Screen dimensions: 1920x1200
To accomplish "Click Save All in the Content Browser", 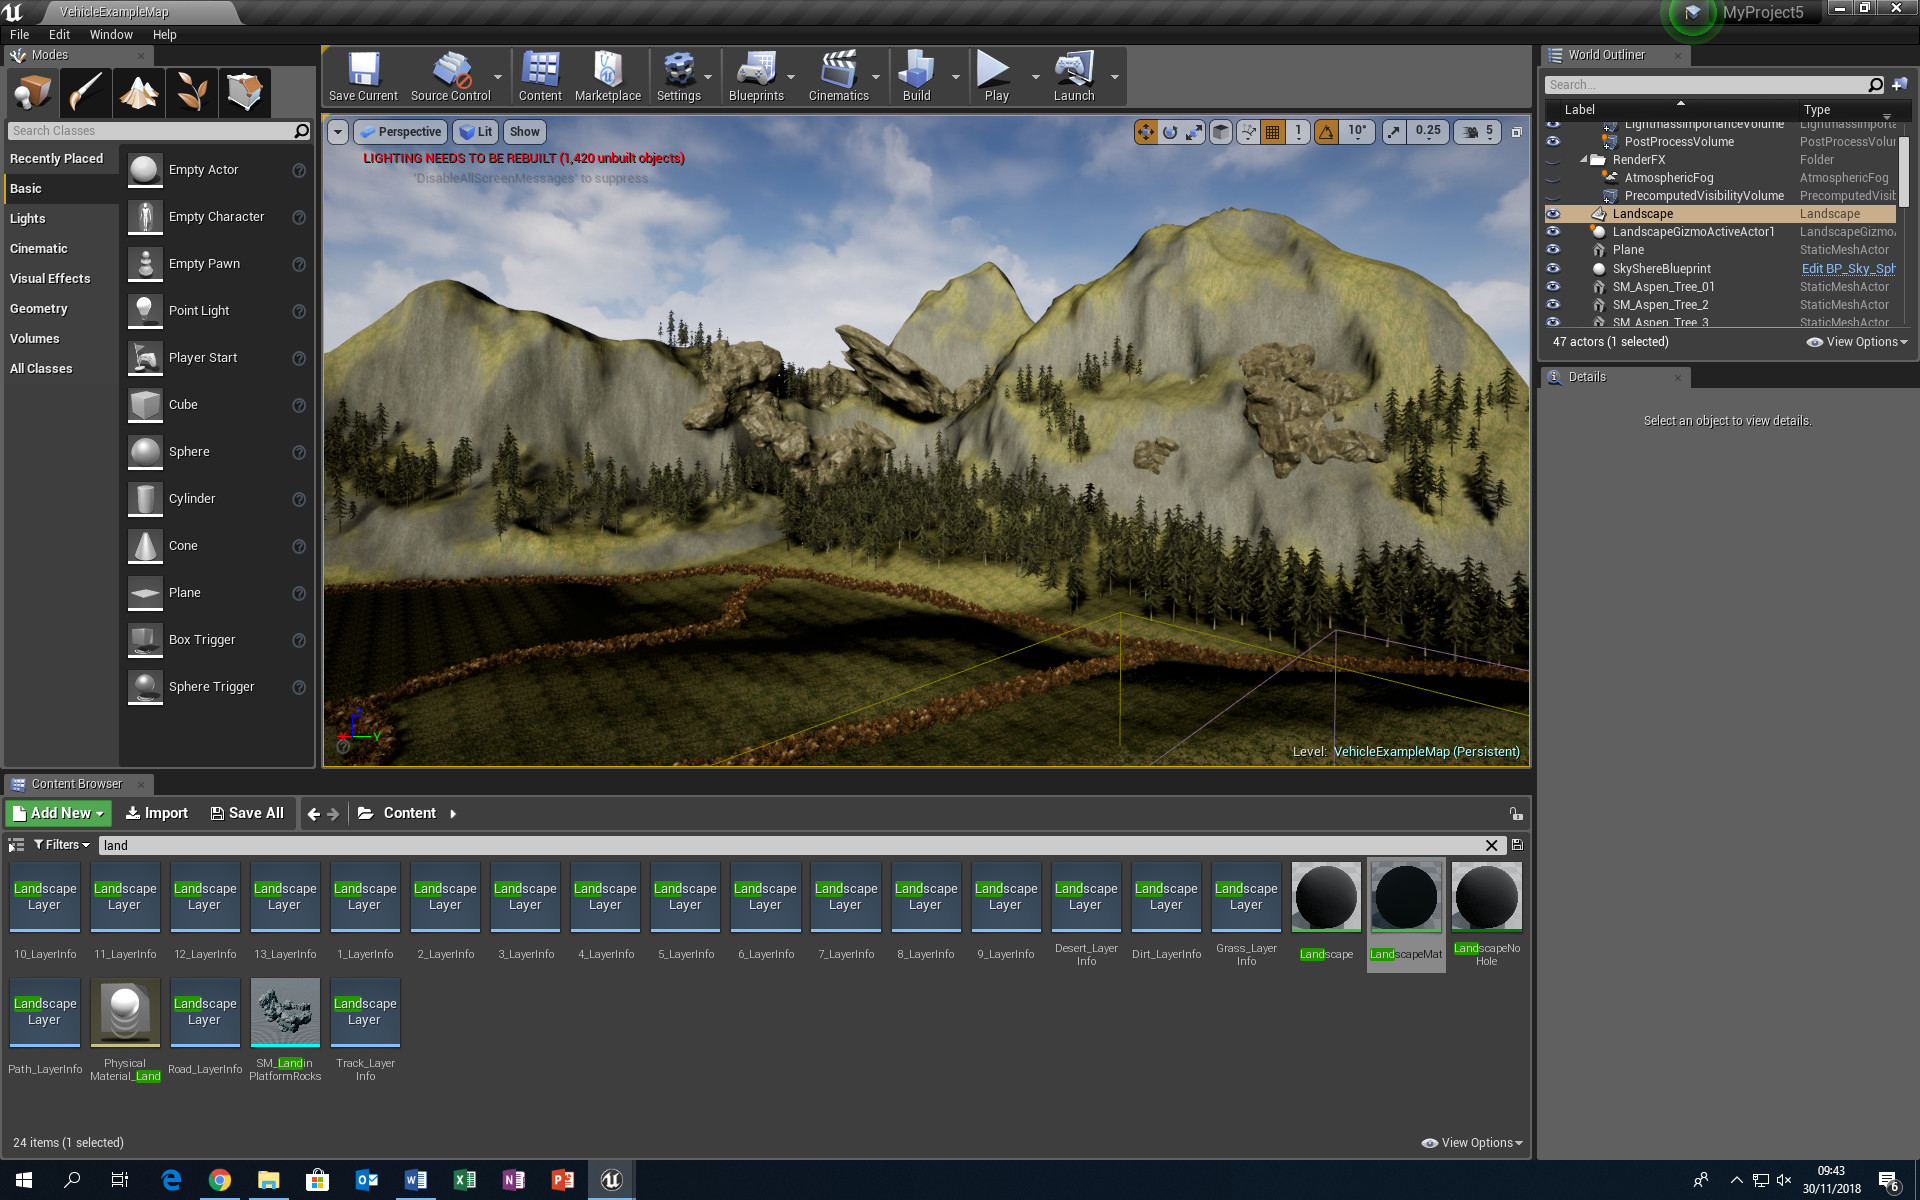I will [x=247, y=813].
